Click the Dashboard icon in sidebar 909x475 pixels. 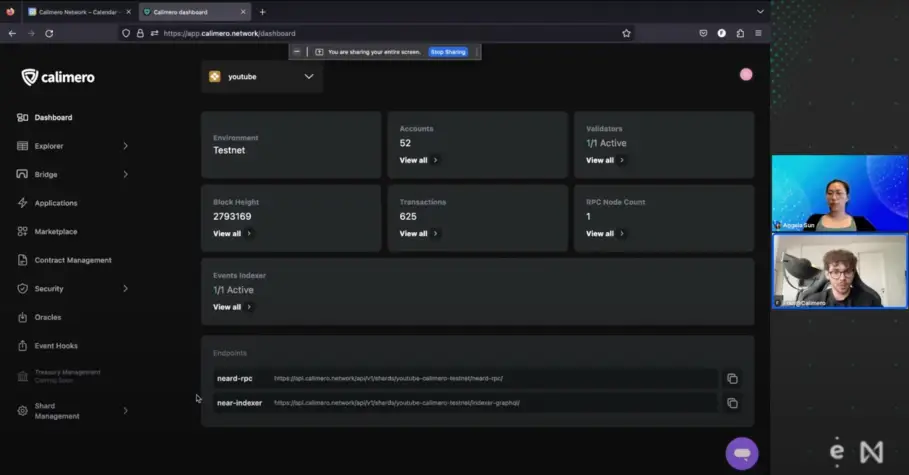click(22, 118)
